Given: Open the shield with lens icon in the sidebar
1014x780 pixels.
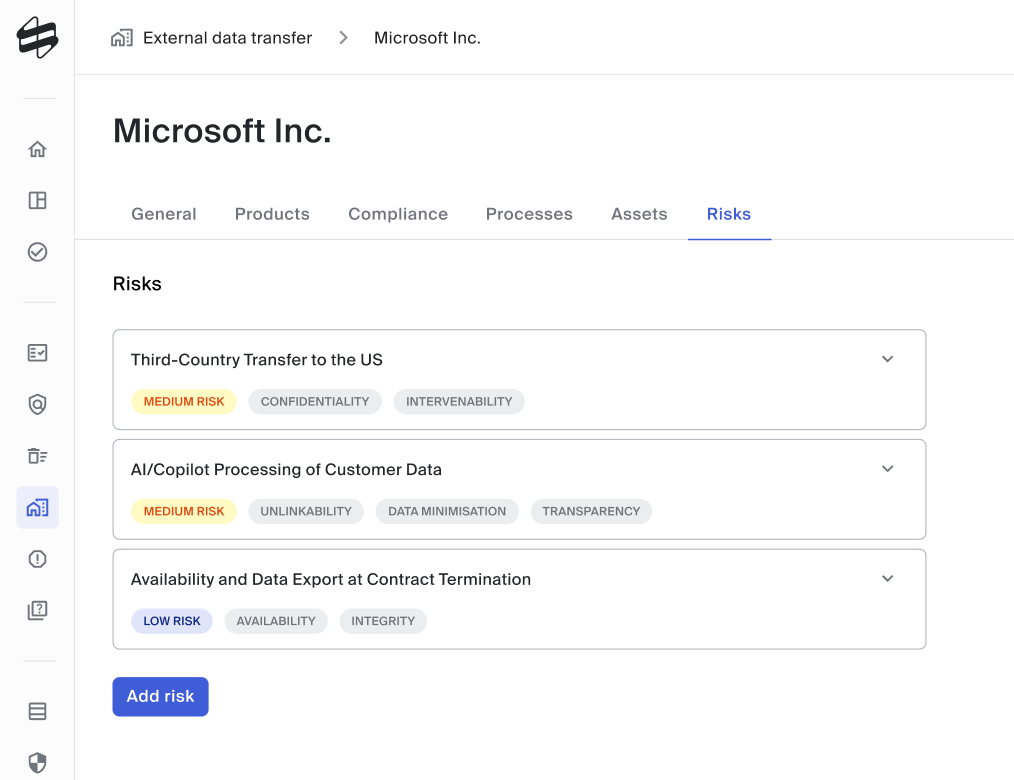Looking at the screenshot, I should [x=38, y=405].
